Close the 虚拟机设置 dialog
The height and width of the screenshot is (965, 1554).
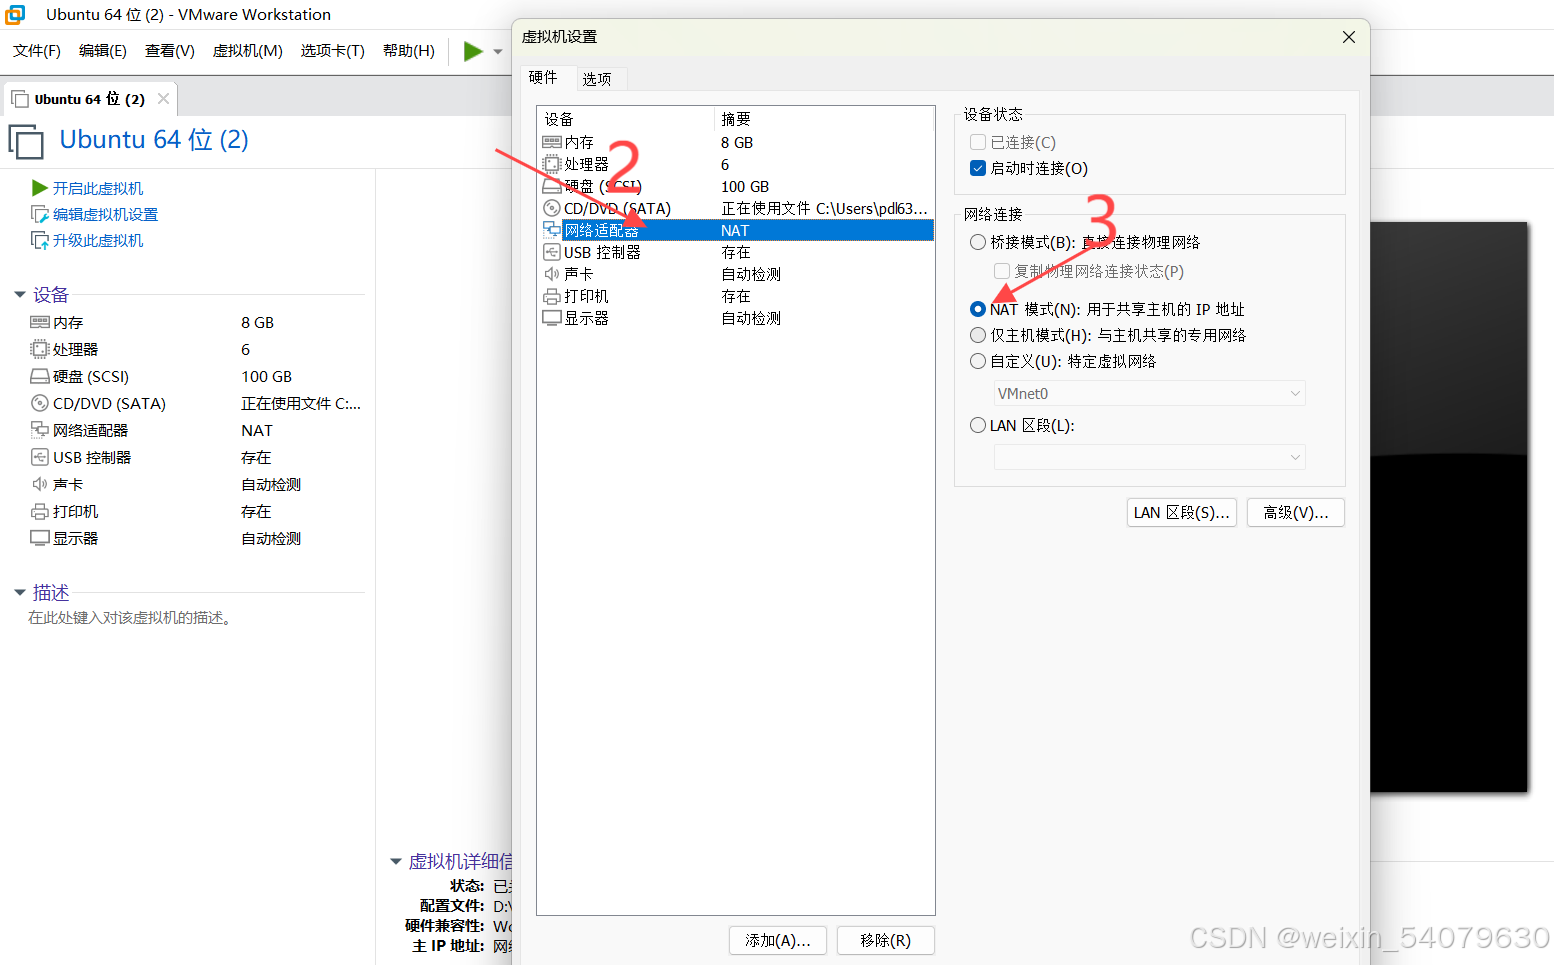[x=1349, y=37]
